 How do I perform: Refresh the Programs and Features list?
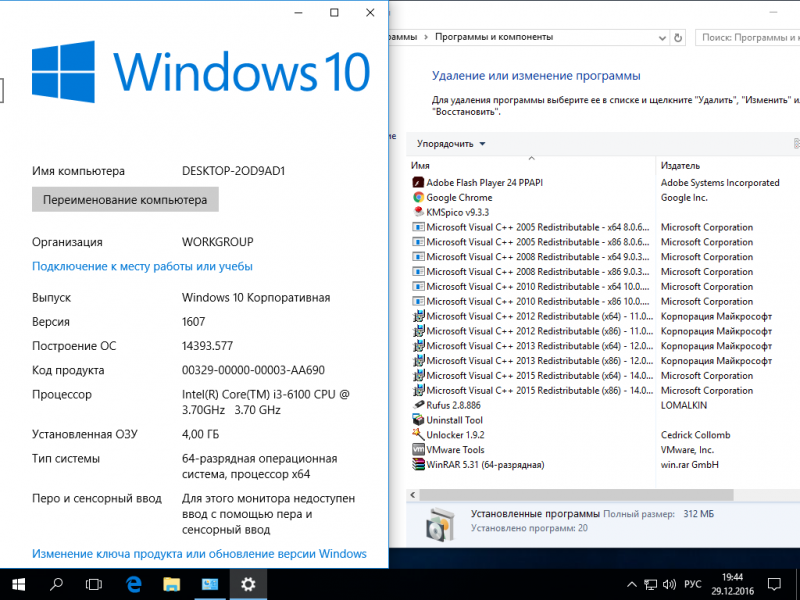(678, 37)
